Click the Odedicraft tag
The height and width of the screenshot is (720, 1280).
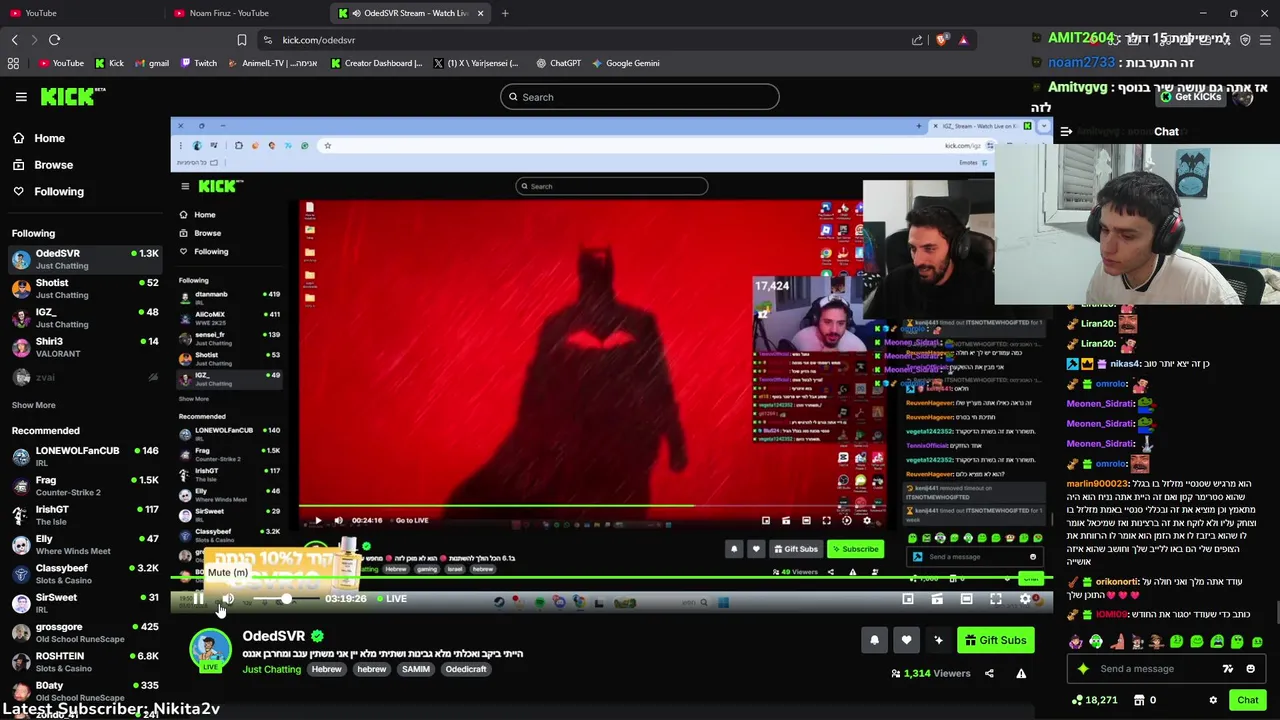point(466,669)
